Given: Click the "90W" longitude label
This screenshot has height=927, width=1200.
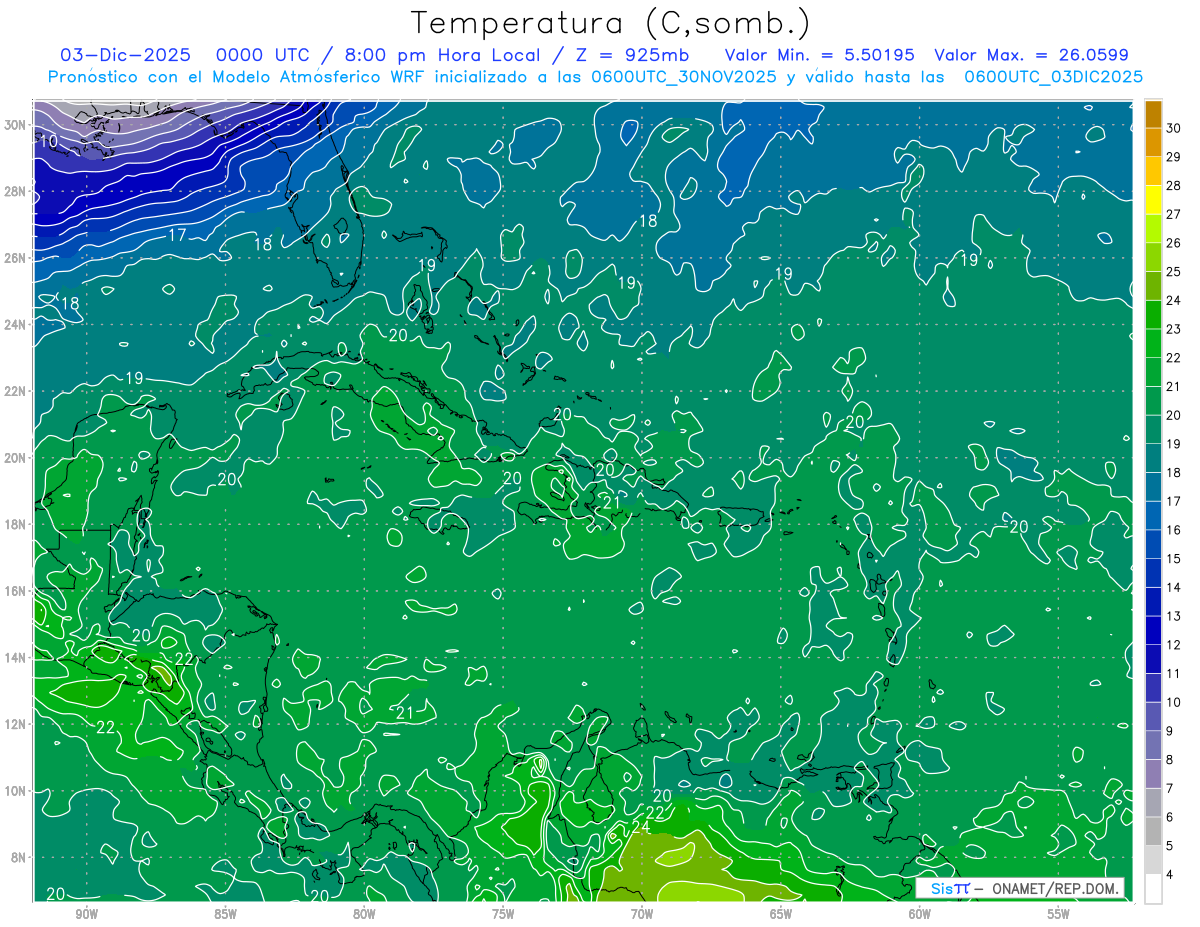Looking at the screenshot, I should pyautogui.click(x=86, y=914).
